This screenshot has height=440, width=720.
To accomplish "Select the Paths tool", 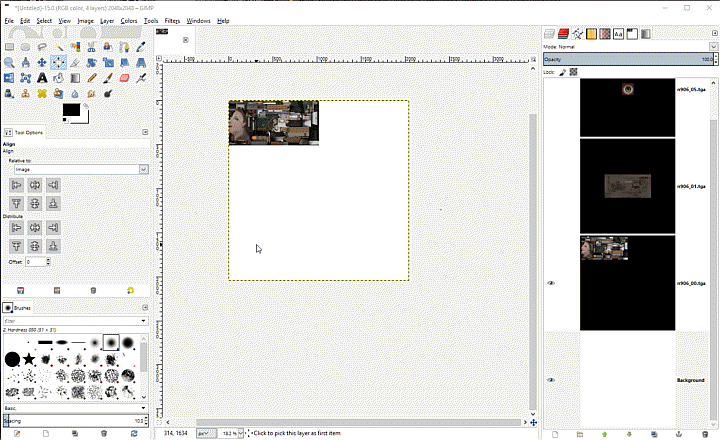I will tap(124, 47).
